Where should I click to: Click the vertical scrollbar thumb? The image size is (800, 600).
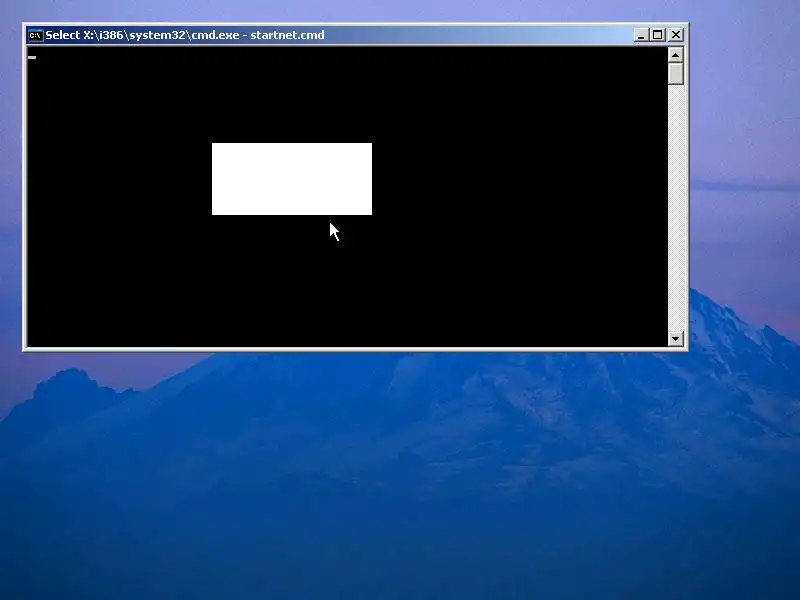pyautogui.click(x=676, y=73)
